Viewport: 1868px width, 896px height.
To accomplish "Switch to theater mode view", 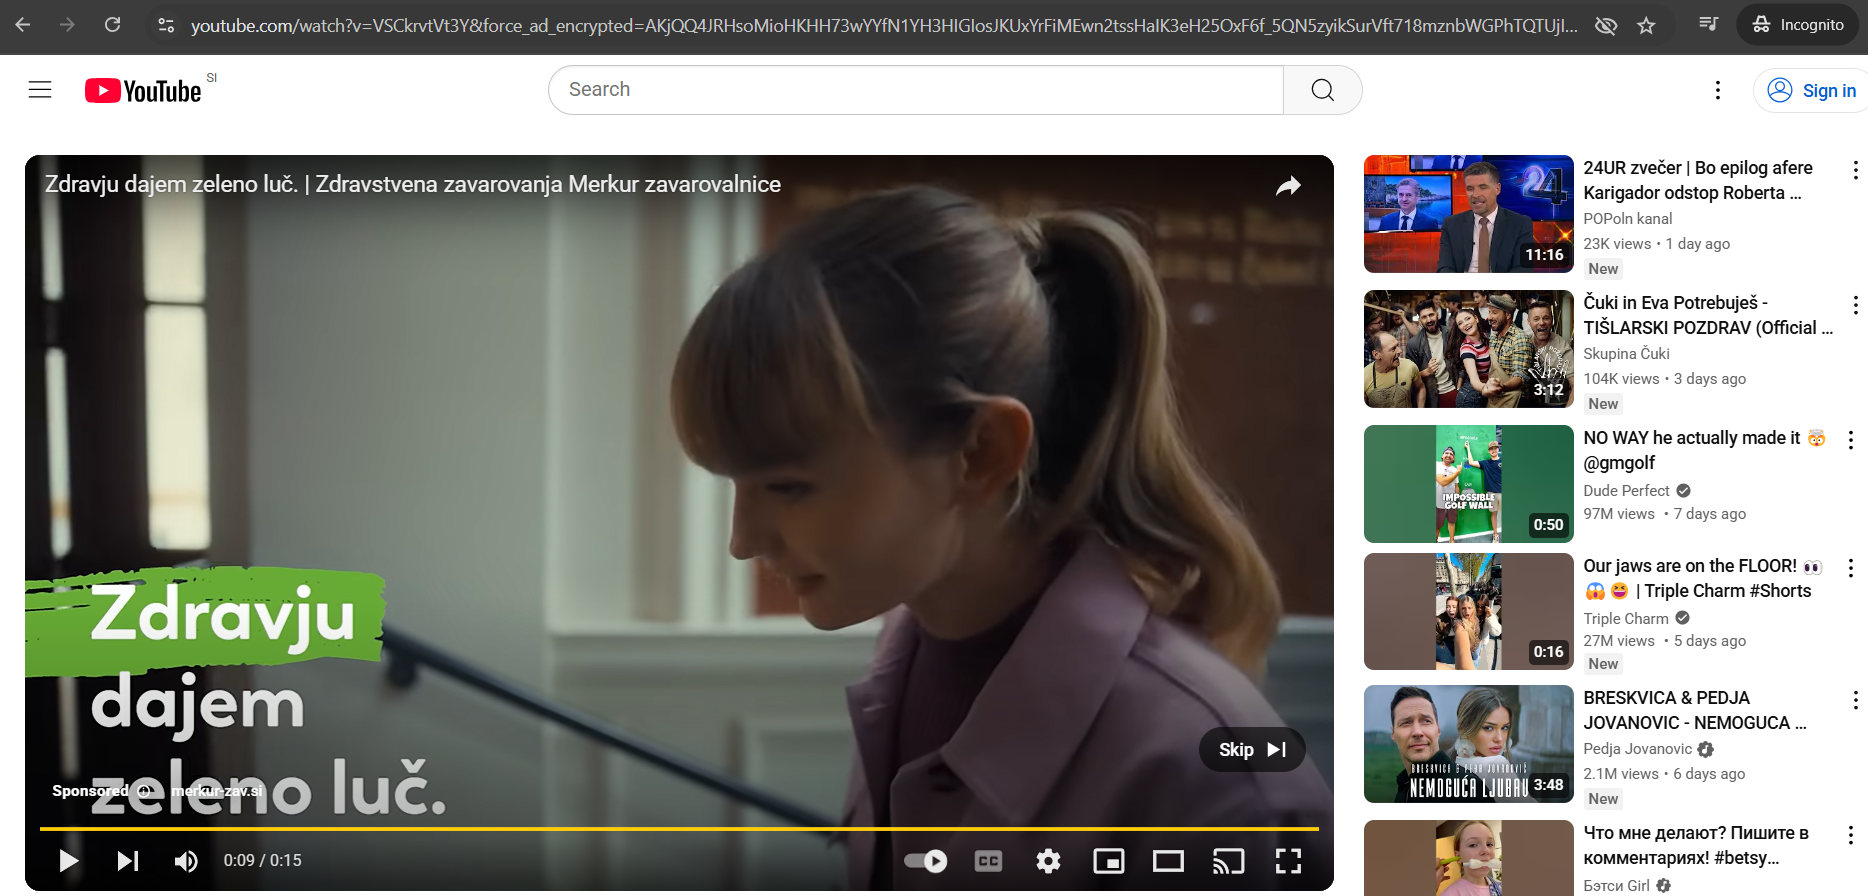I will tap(1168, 861).
